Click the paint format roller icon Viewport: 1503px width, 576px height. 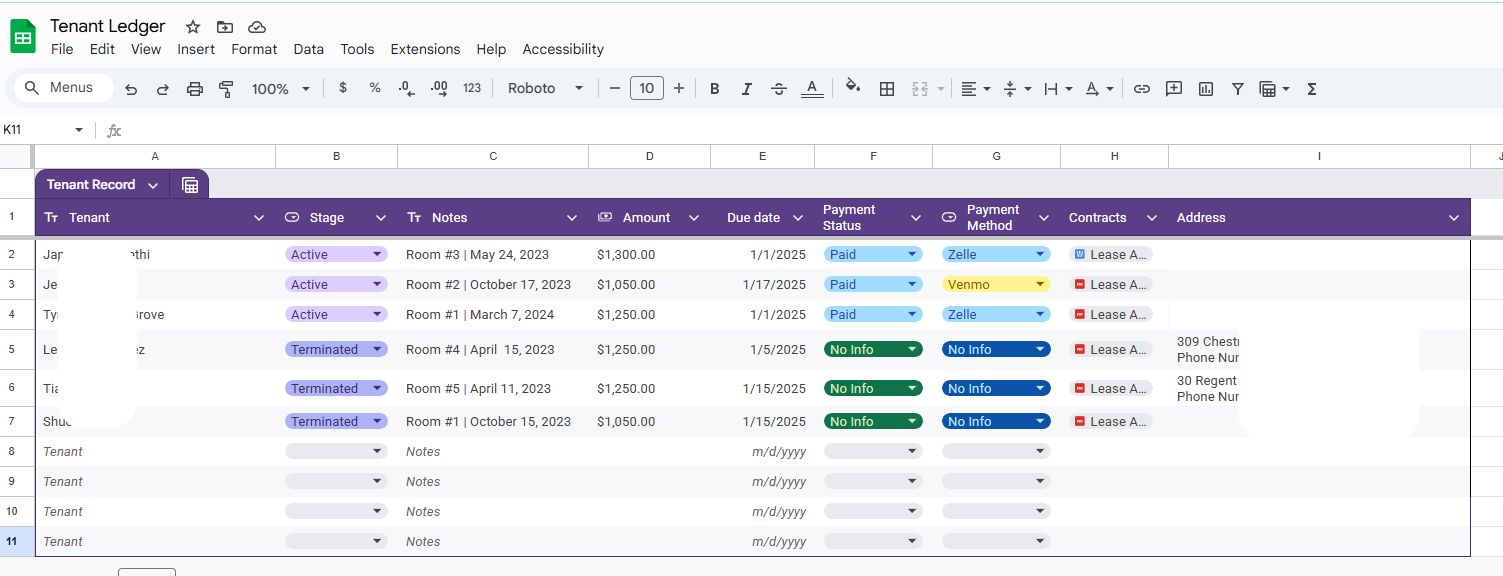pos(226,89)
